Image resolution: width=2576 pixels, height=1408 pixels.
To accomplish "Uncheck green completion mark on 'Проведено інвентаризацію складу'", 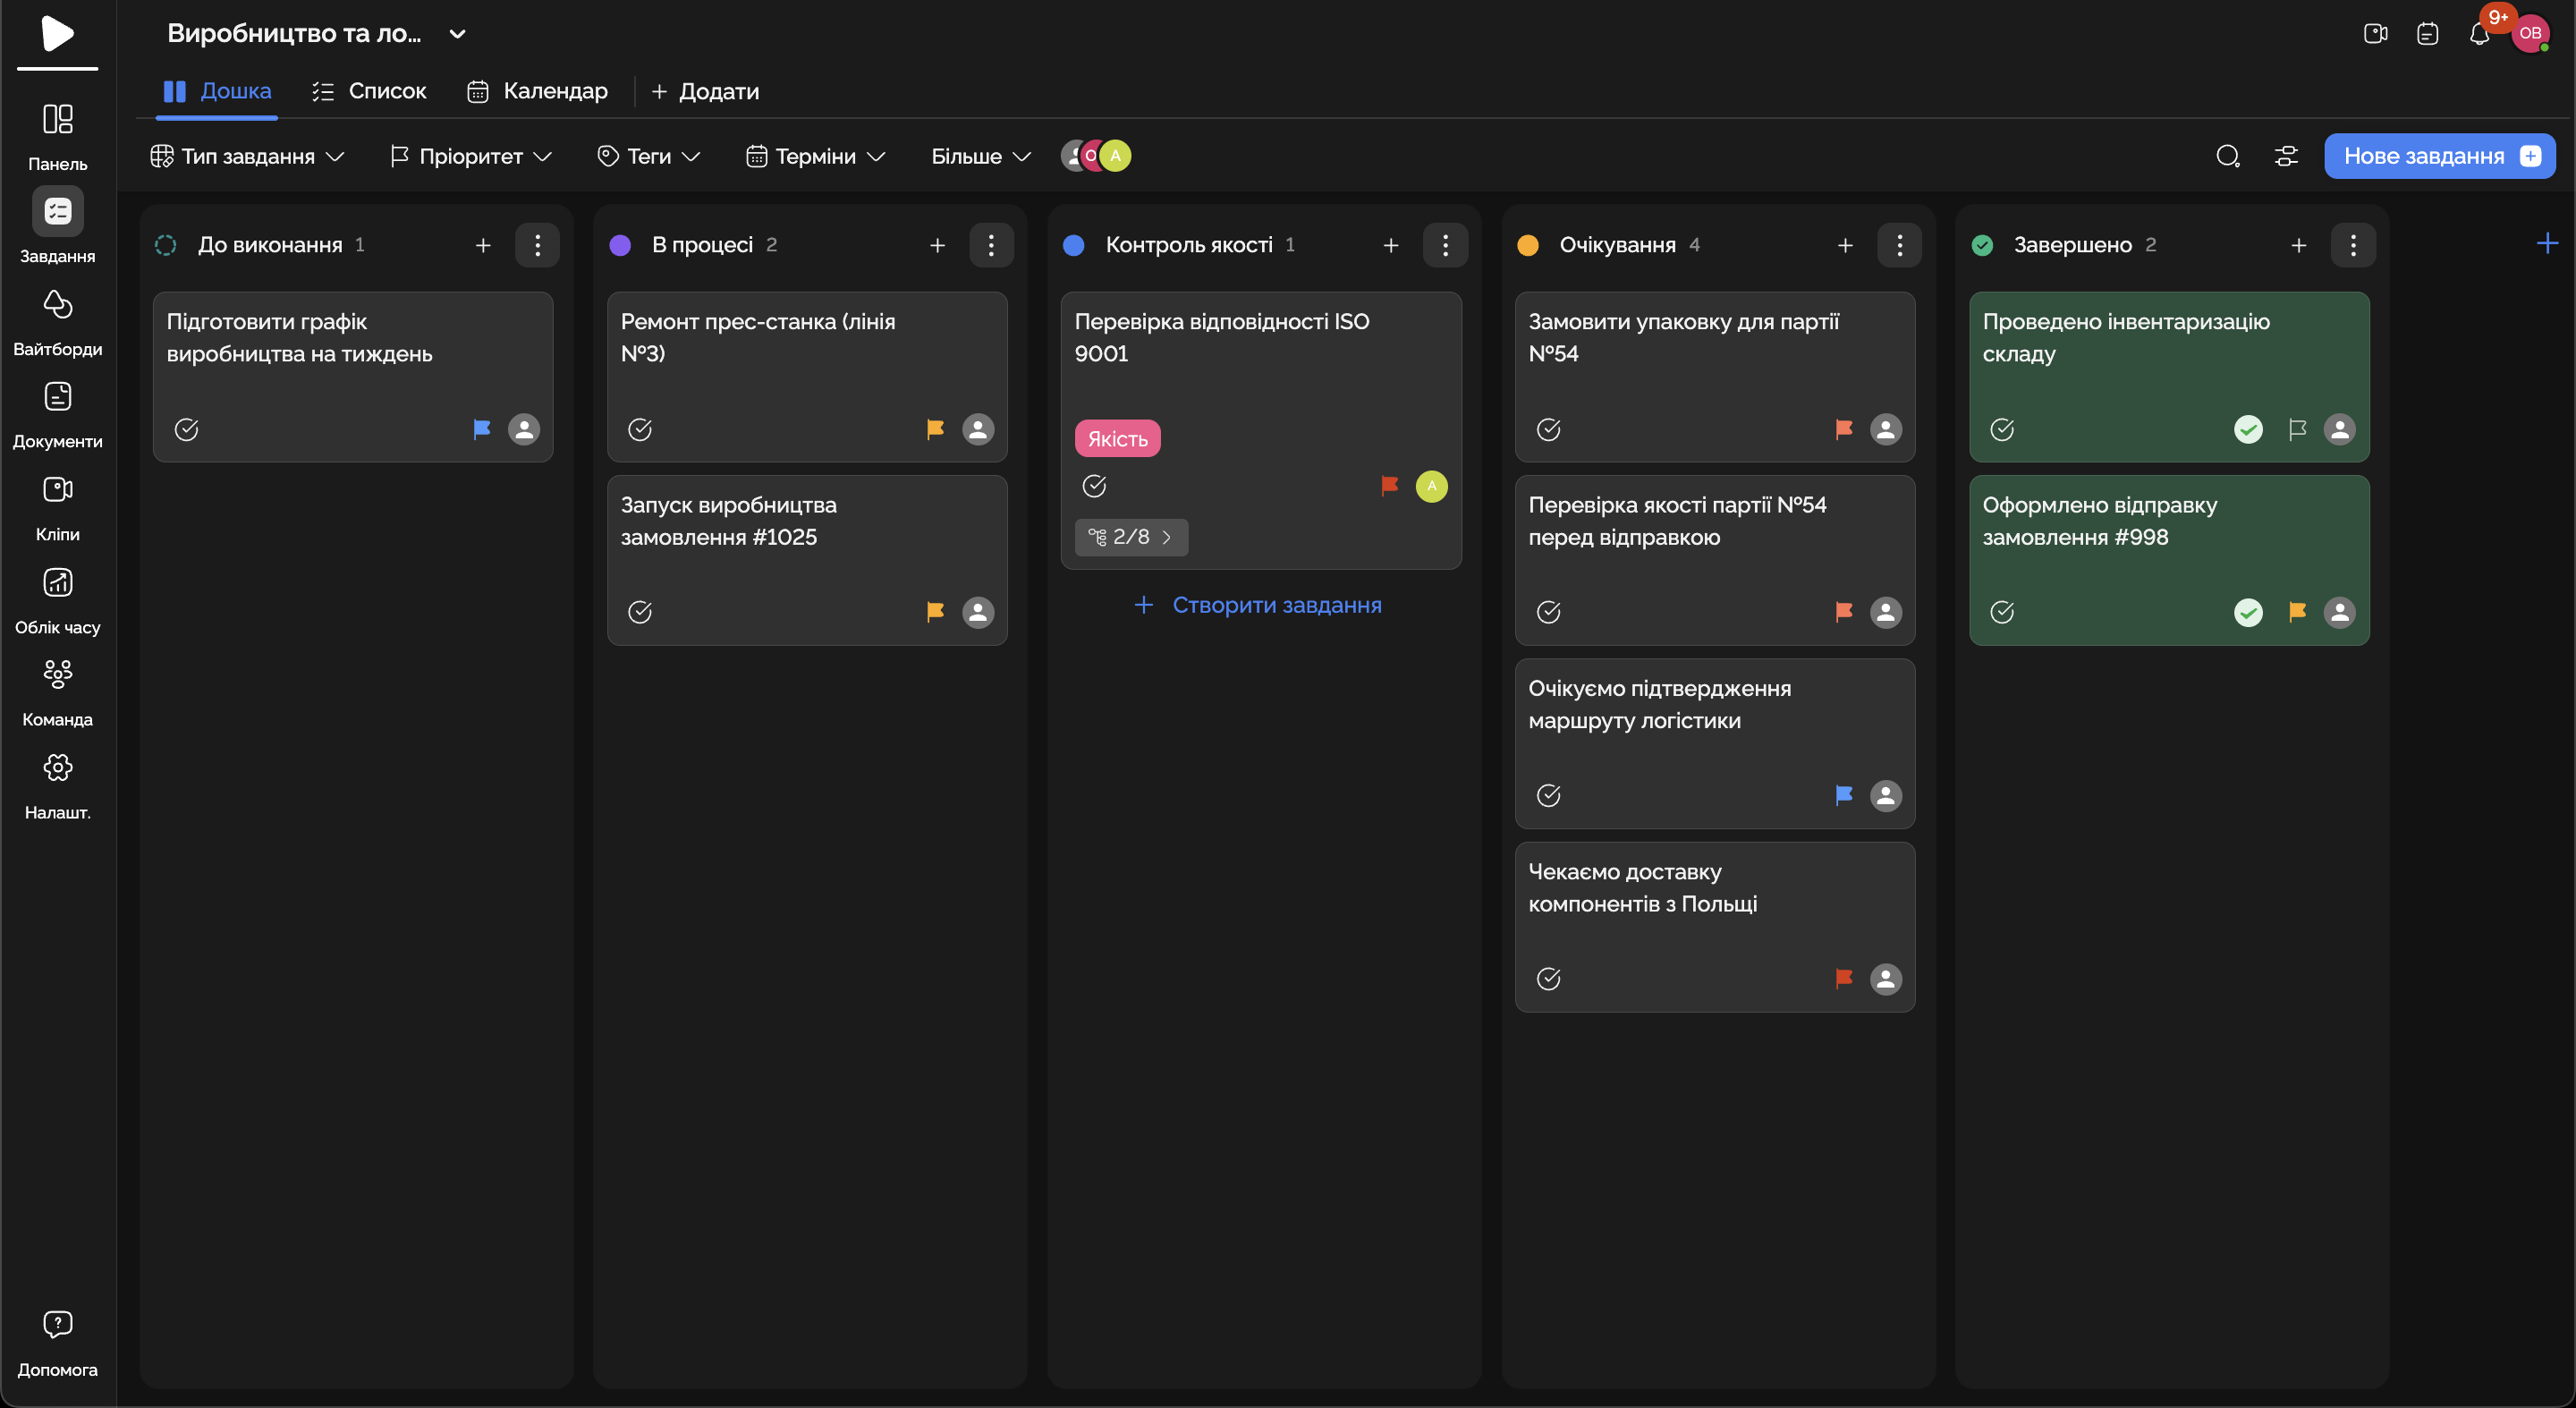I will pyautogui.click(x=2248, y=429).
